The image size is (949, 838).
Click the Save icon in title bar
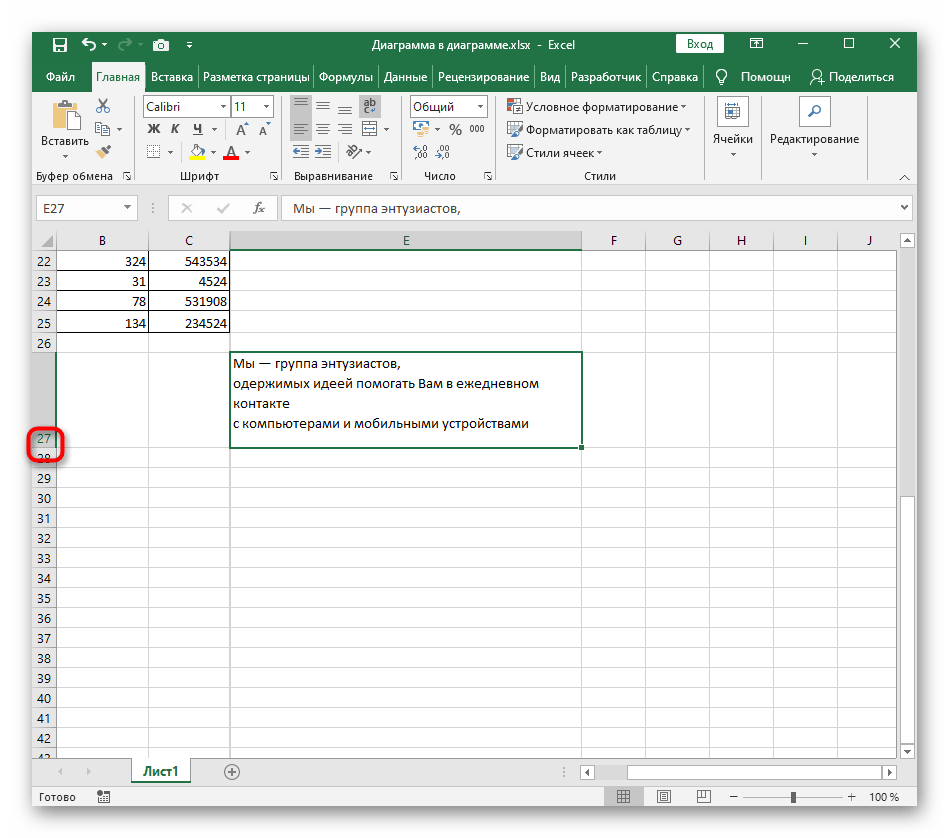click(x=60, y=45)
